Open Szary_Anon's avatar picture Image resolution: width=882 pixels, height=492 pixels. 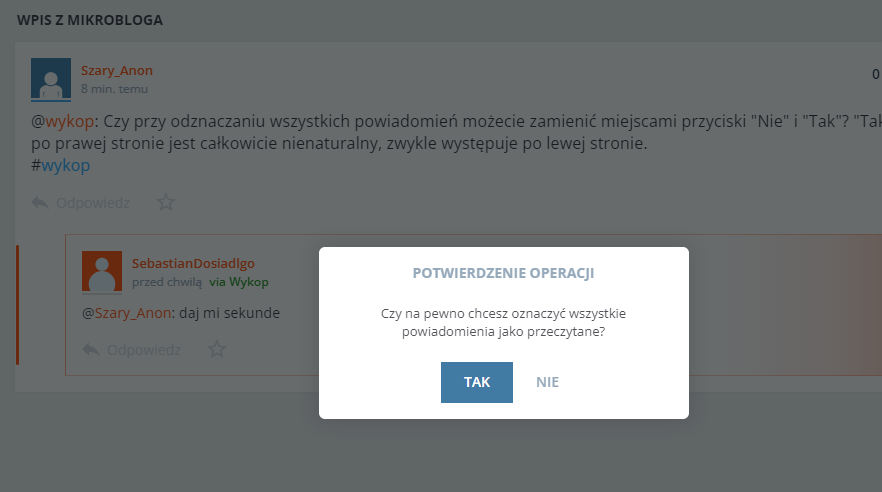pos(51,78)
